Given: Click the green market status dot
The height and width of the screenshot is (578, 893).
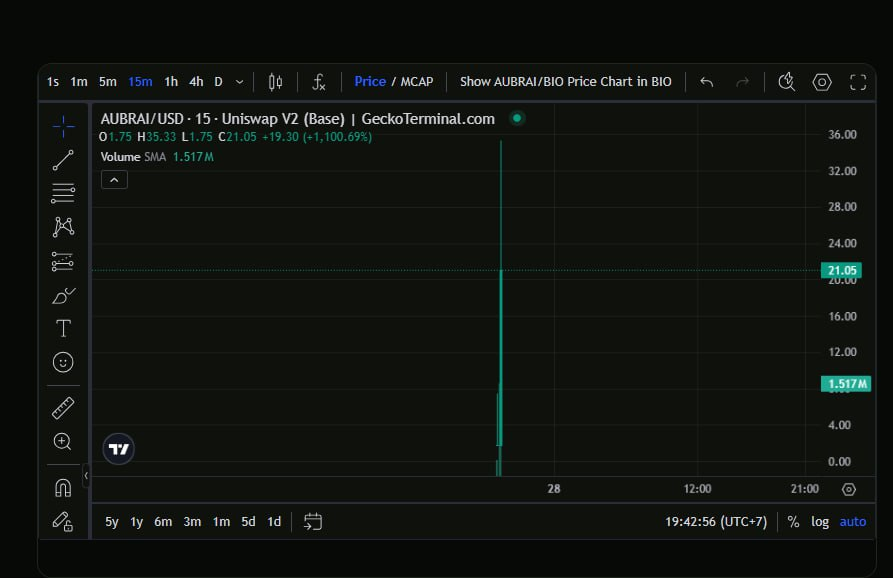Looking at the screenshot, I should point(517,118).
